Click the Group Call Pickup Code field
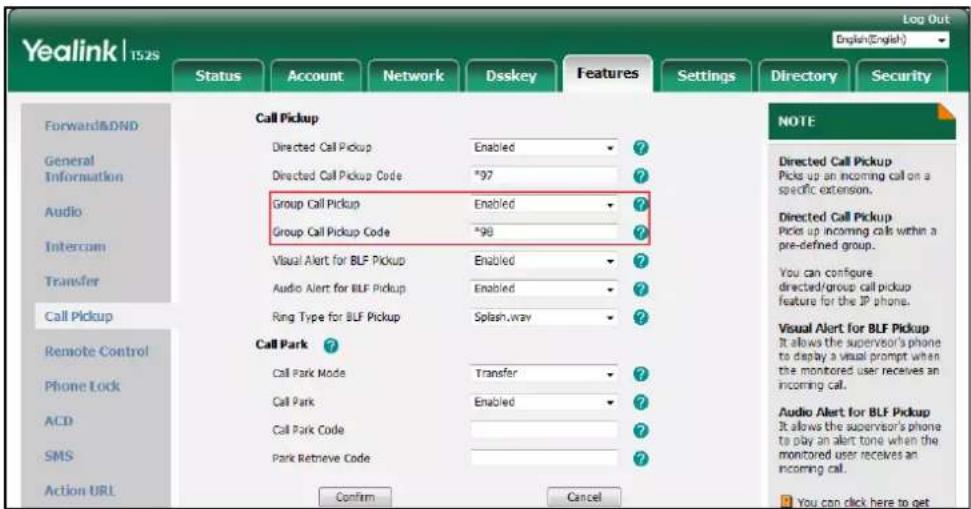 tap(544, 232)
